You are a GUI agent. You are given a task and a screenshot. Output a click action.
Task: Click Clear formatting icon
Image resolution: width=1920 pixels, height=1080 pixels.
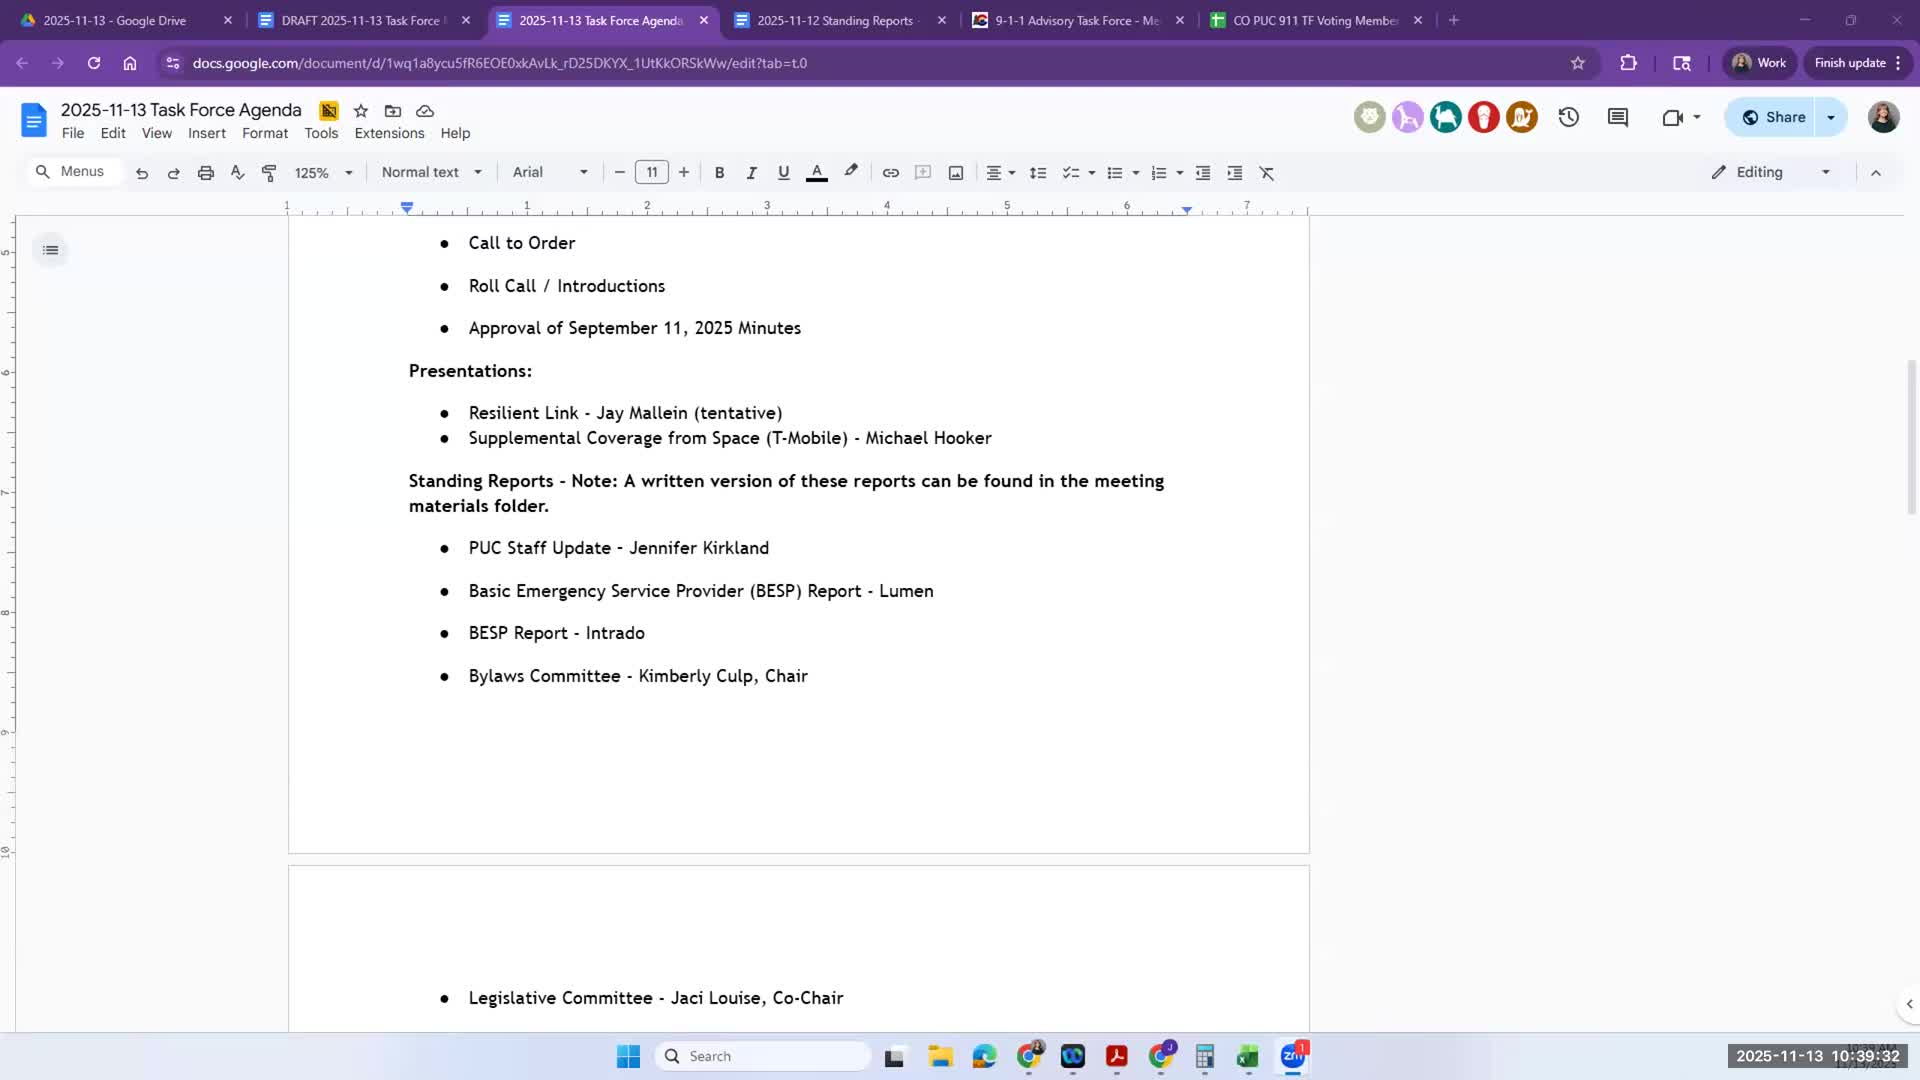1267,173
